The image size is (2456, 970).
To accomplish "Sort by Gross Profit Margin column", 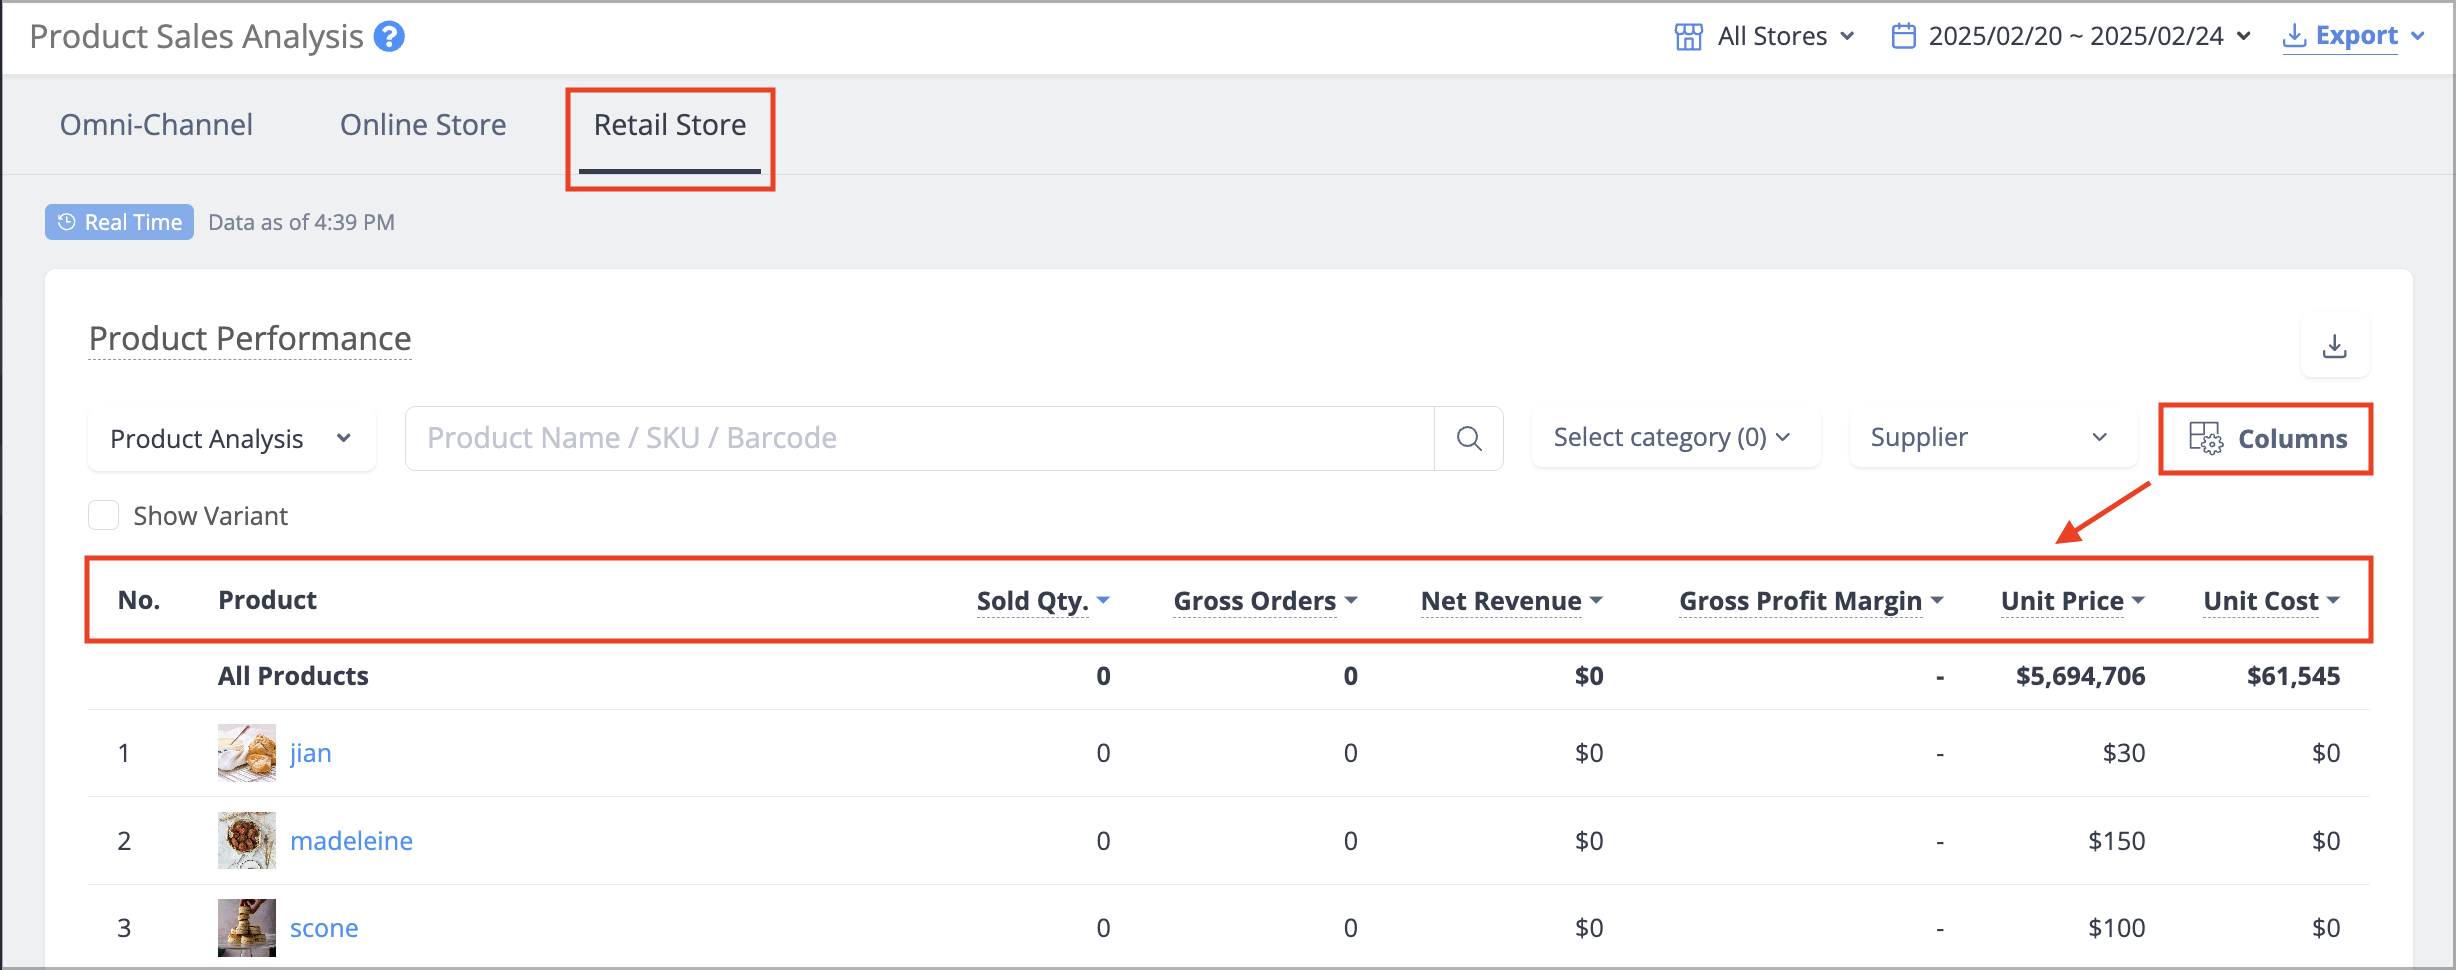I will pyautogui.click(x=1810, y=601).
